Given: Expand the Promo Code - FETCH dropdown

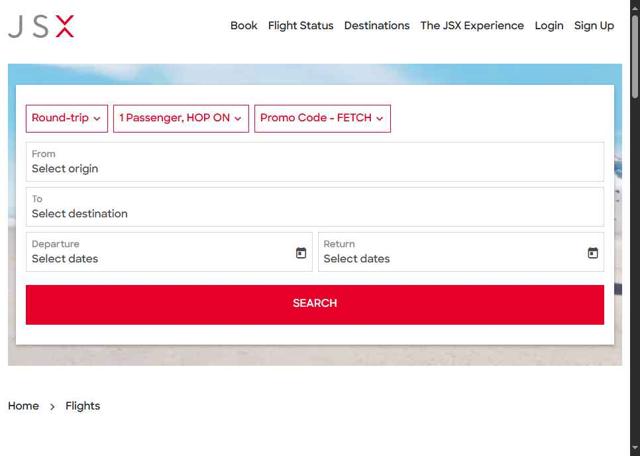Looking at the screenshot, I should point(322,118).
